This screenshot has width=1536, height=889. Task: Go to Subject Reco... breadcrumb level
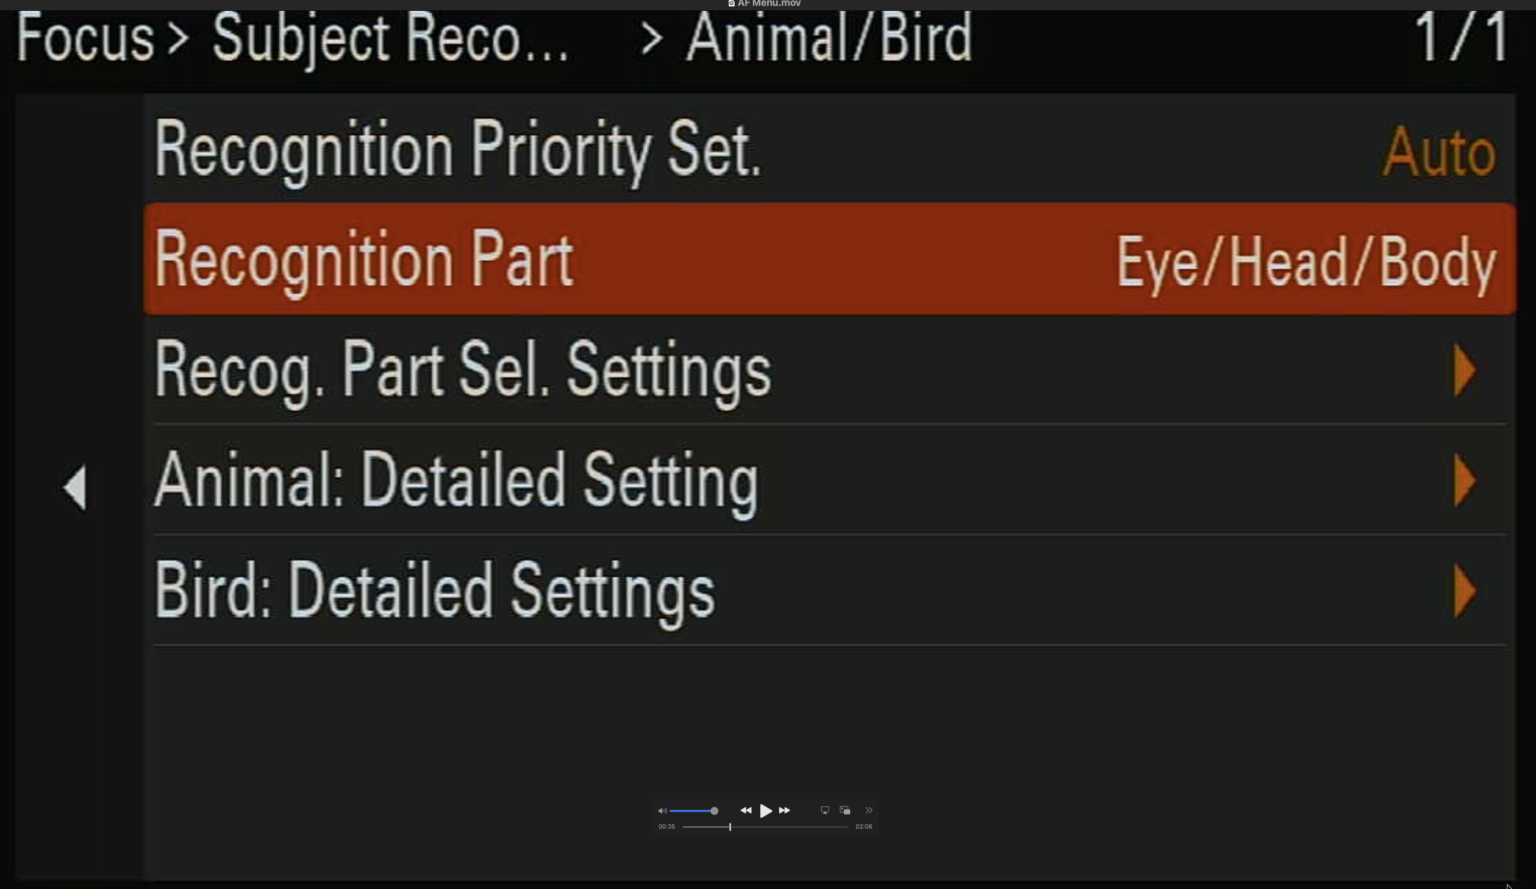tap(390, 40)
